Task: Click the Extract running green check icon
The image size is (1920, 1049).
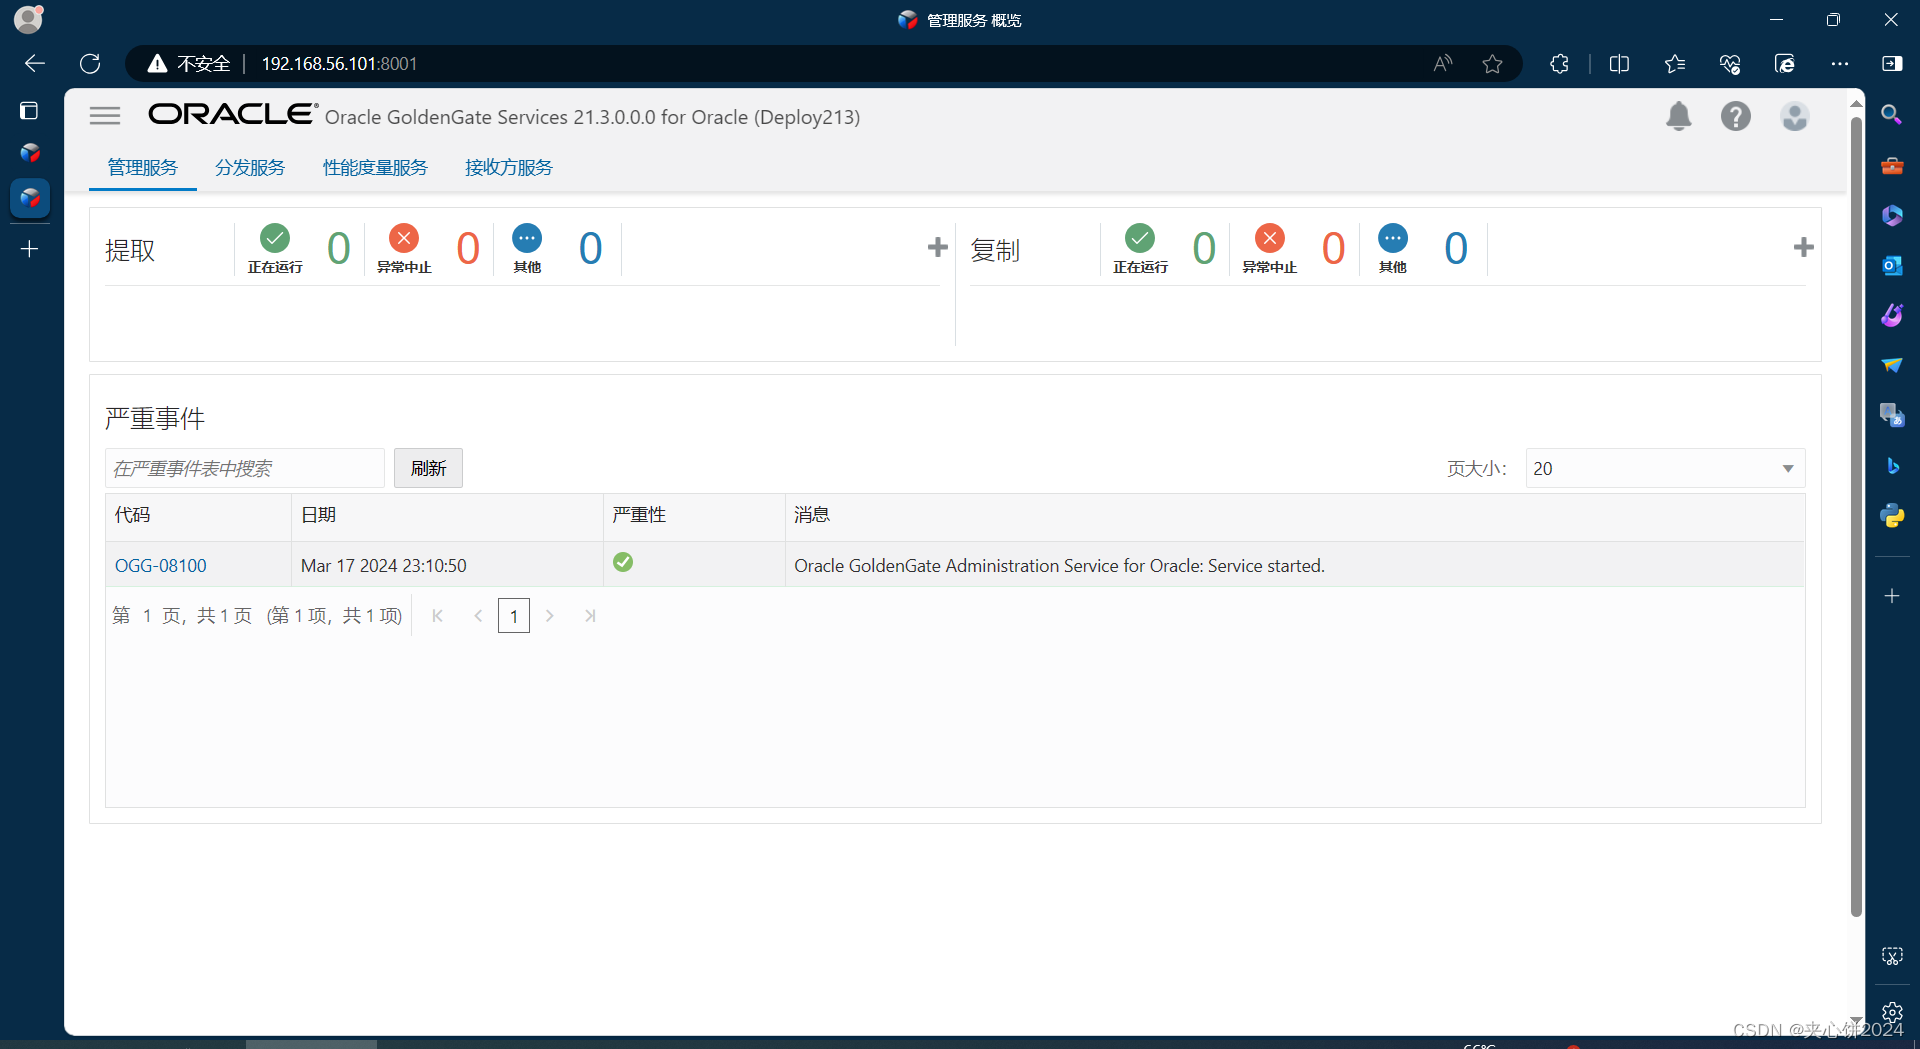Action: pyautogui.click(x=275, y=238)
